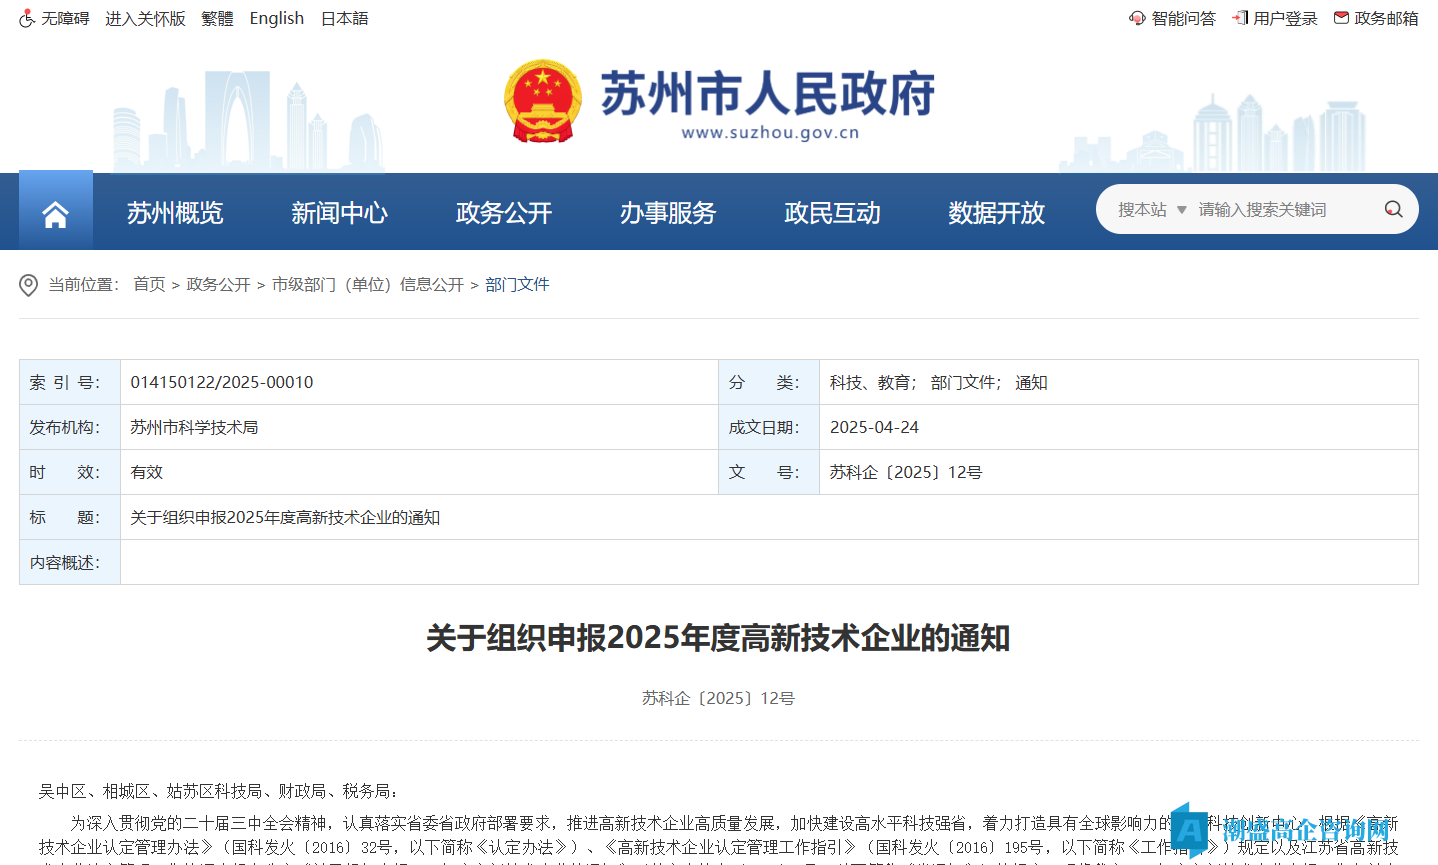Open 智能问答 smart Q&A robot icon
Viewport: 1438px width, 865px height.
coord(1137,18)
